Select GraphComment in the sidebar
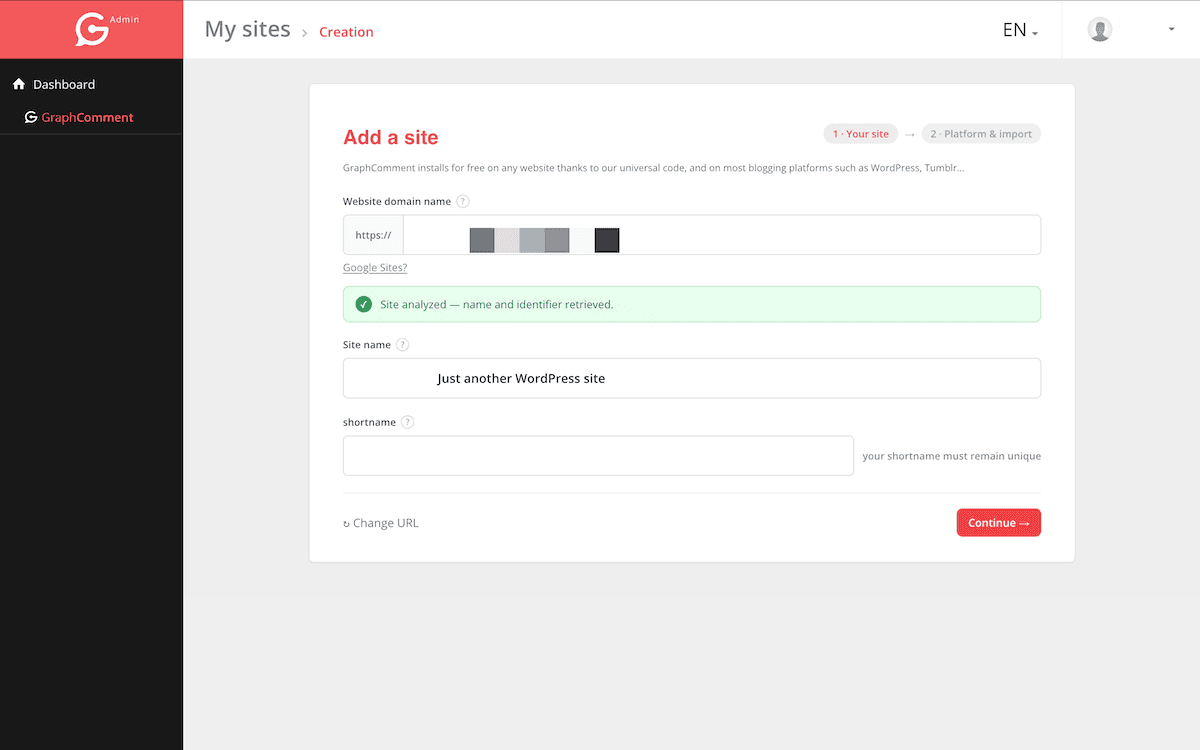Viewport: 1200px width, 750px height. tap(79, 117)
